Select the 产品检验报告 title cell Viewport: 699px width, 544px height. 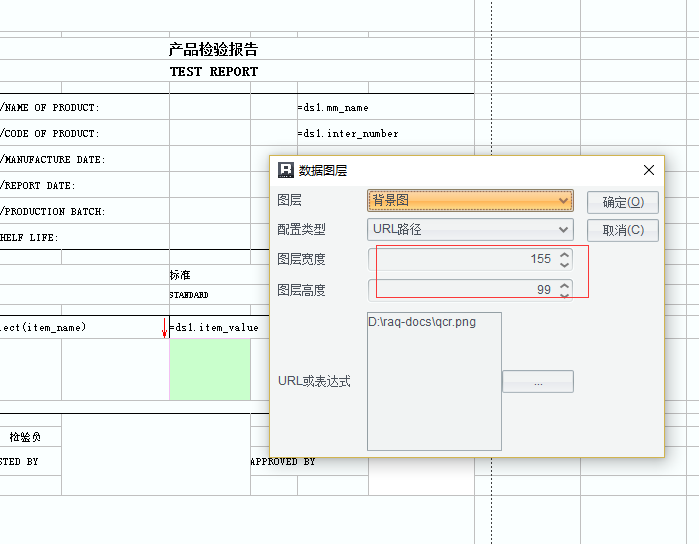(x=214, y=49)
